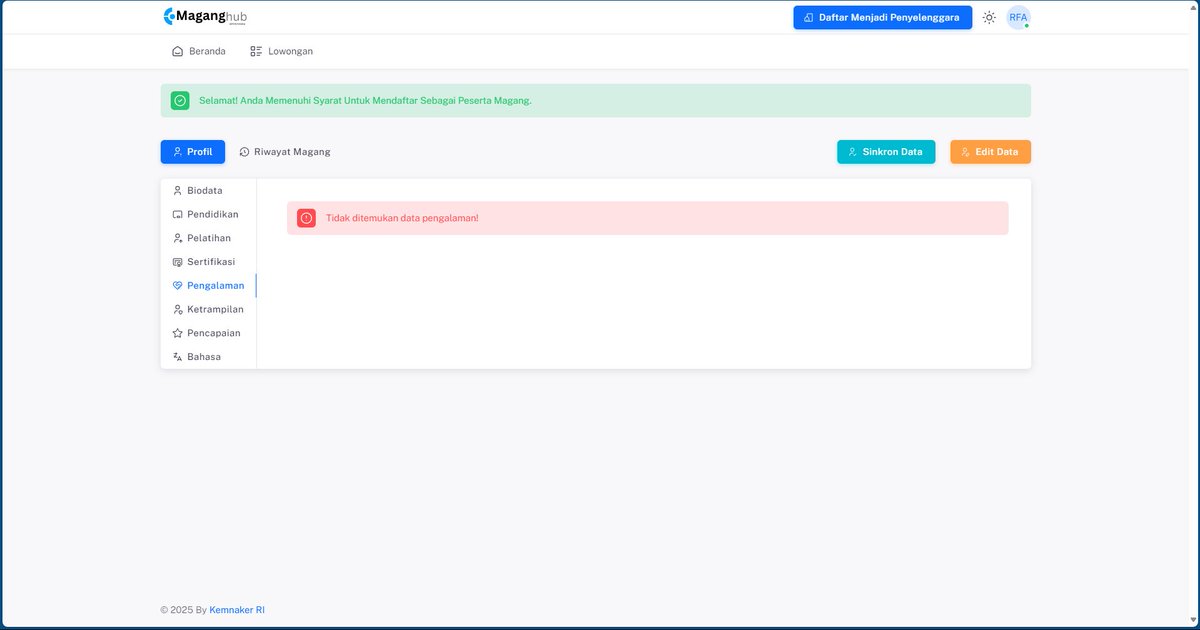Go to Beranda in navigation
Viewport: 1200px width, 630px height.
click(x=199, y=51)
